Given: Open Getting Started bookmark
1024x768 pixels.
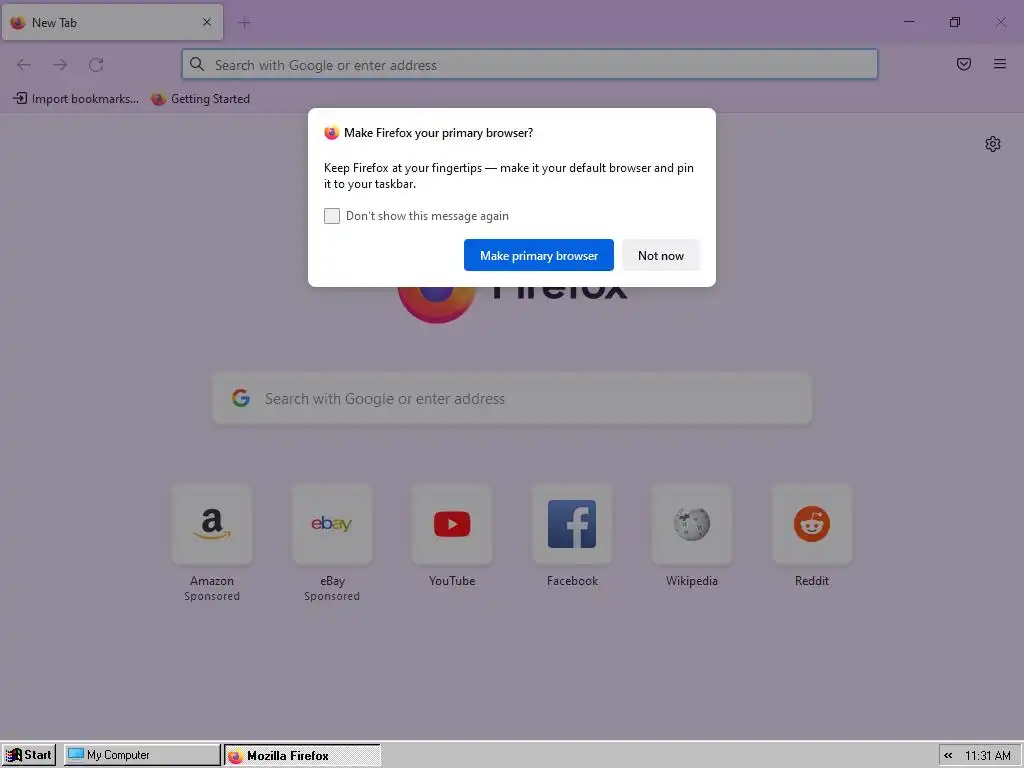Looking at the screenshot, I should pyautogui.click(x=200, y=99).
